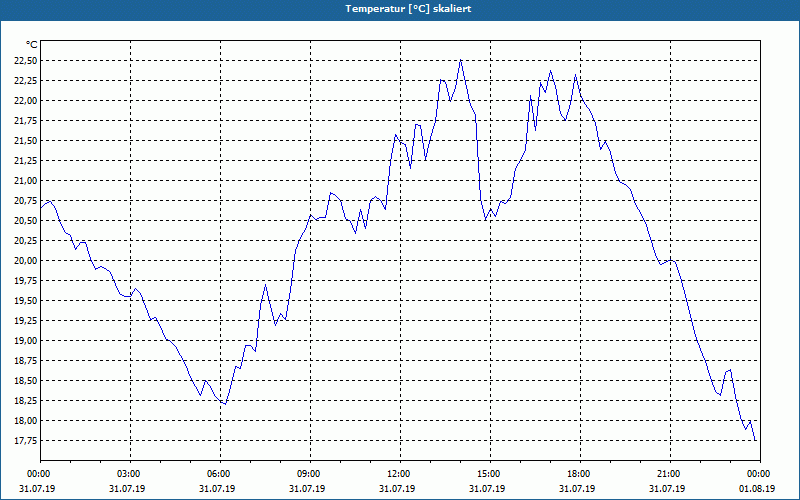Select the 31.07.19 date beneath 06:00
The height and width of the screenshot is (500, 800).
(217, 489)
